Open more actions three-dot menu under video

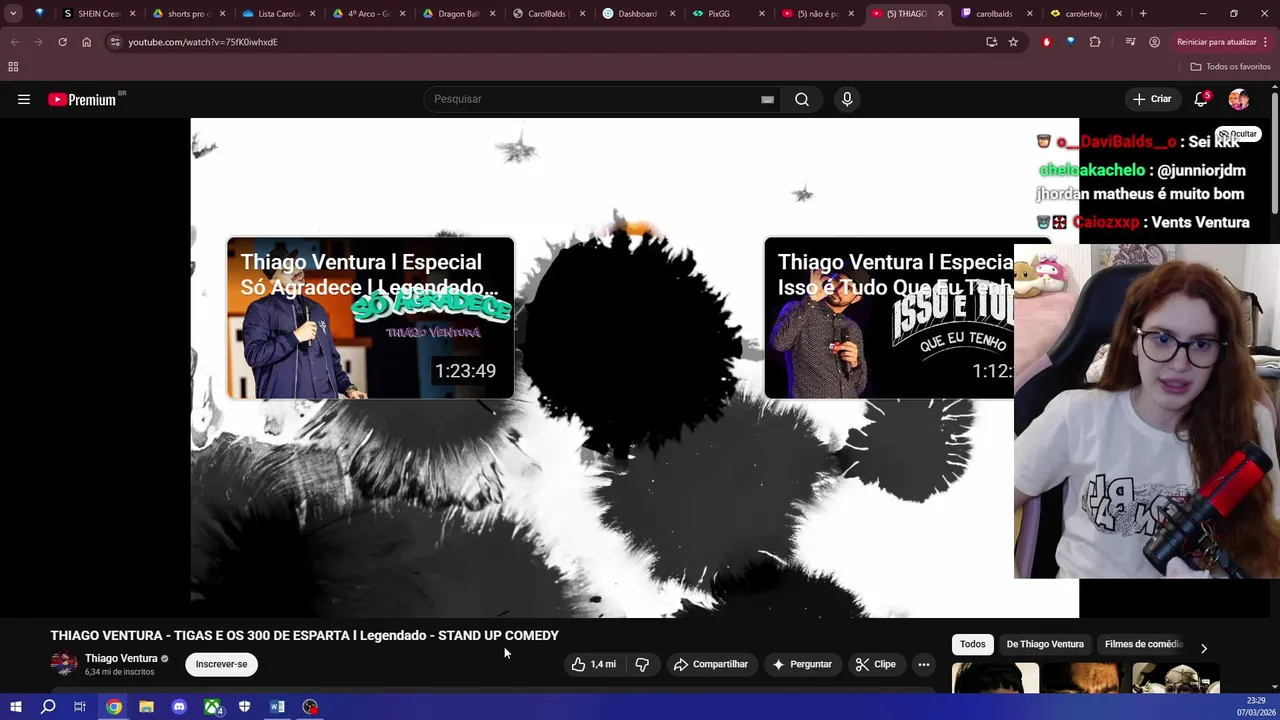[x=923, y=664]
